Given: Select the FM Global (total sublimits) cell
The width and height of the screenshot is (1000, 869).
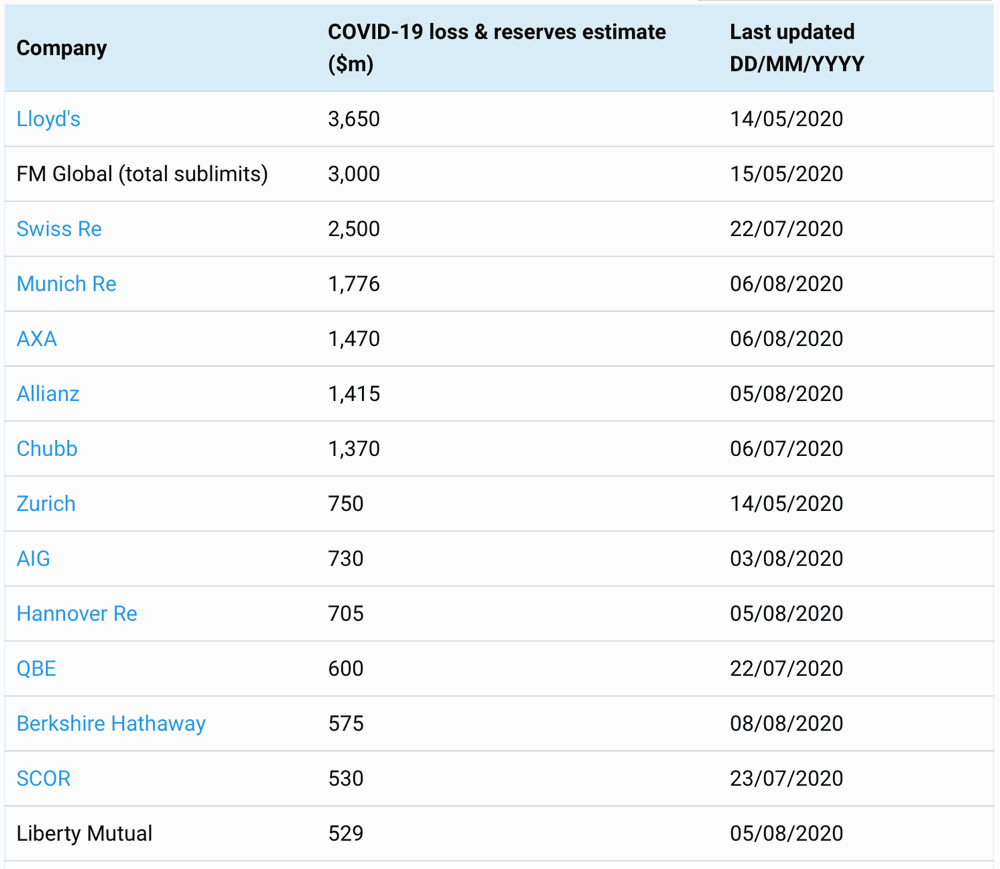Looking at the screenshot, I should click(142, 174).
